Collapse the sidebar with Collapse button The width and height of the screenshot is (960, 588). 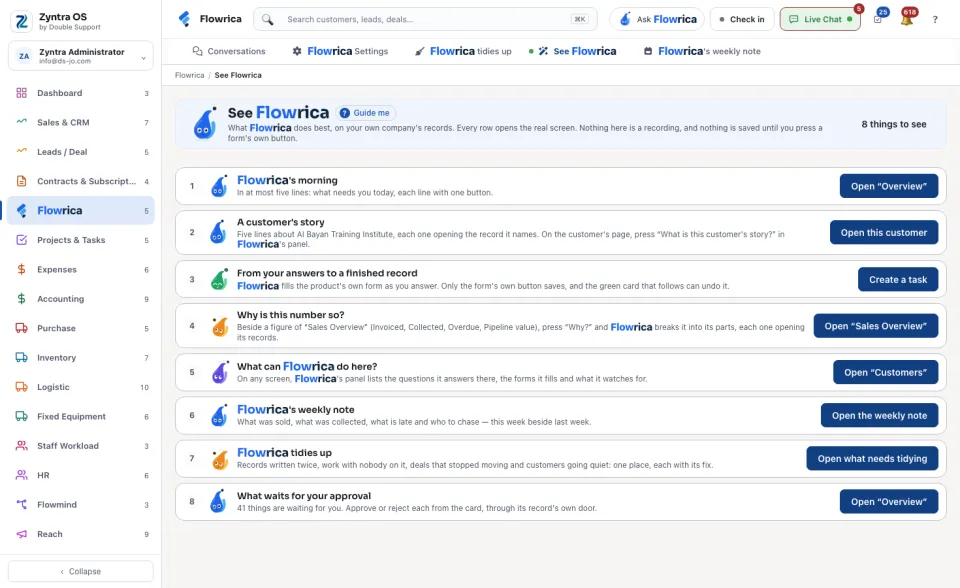[81, 571]
